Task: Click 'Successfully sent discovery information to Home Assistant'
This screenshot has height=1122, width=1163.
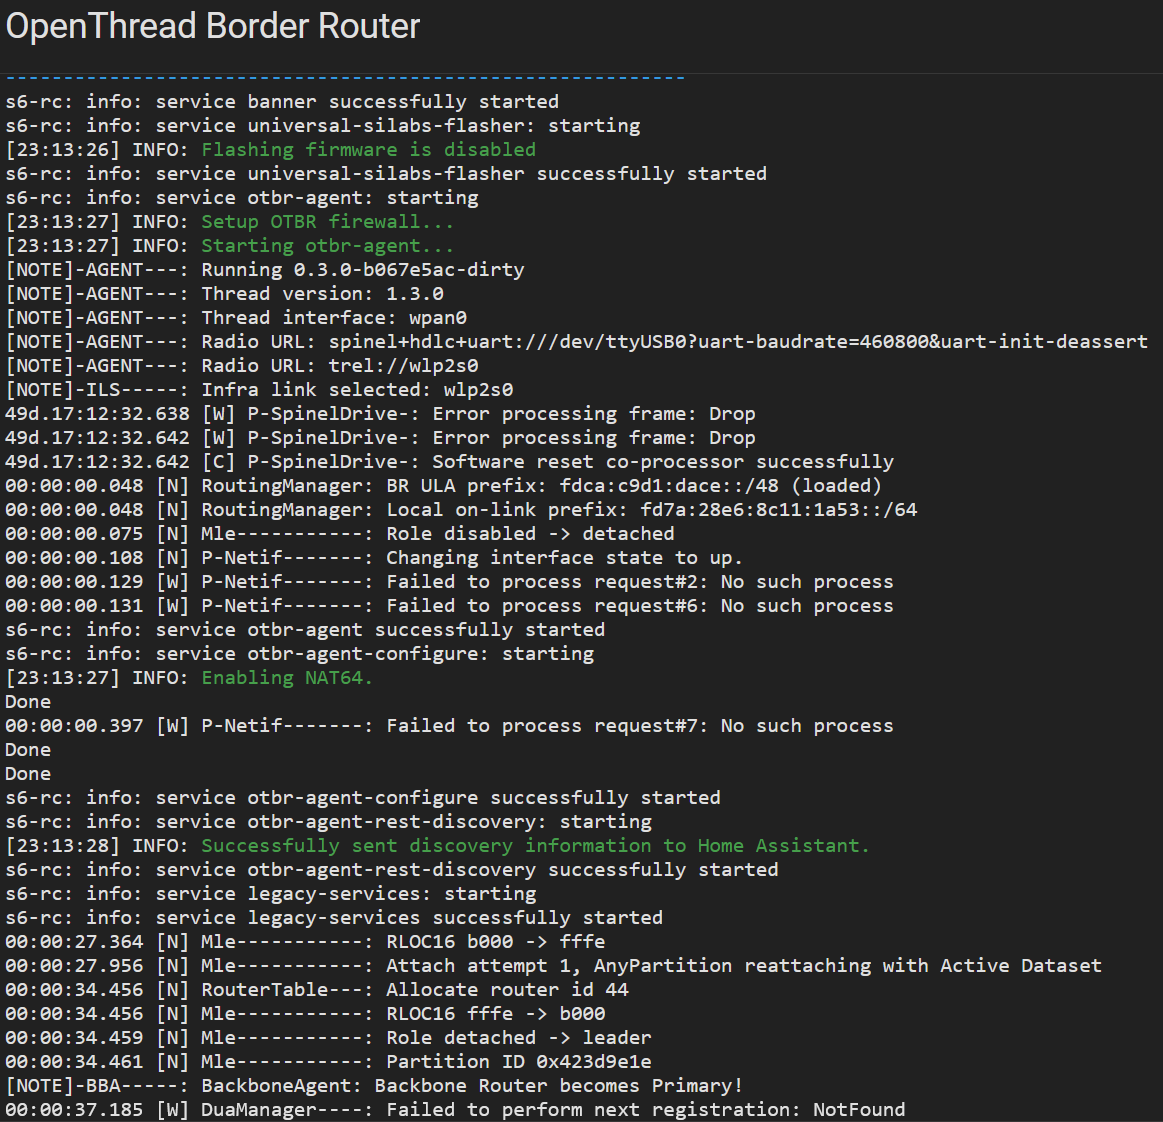Action: 535,846
